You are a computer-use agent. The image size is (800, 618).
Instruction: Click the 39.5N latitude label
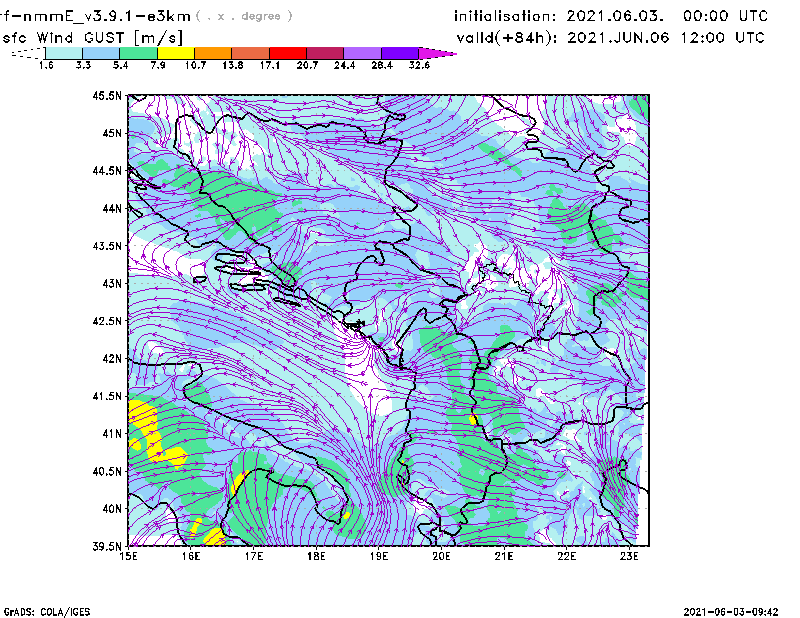107,547
